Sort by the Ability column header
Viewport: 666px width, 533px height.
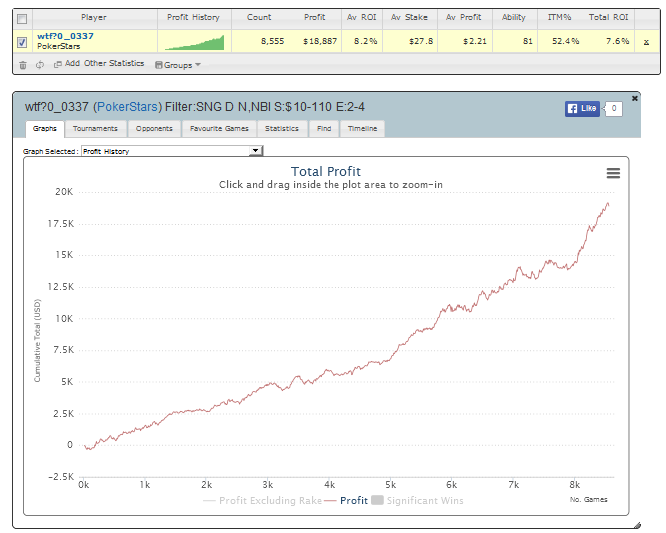coord(514,17)
